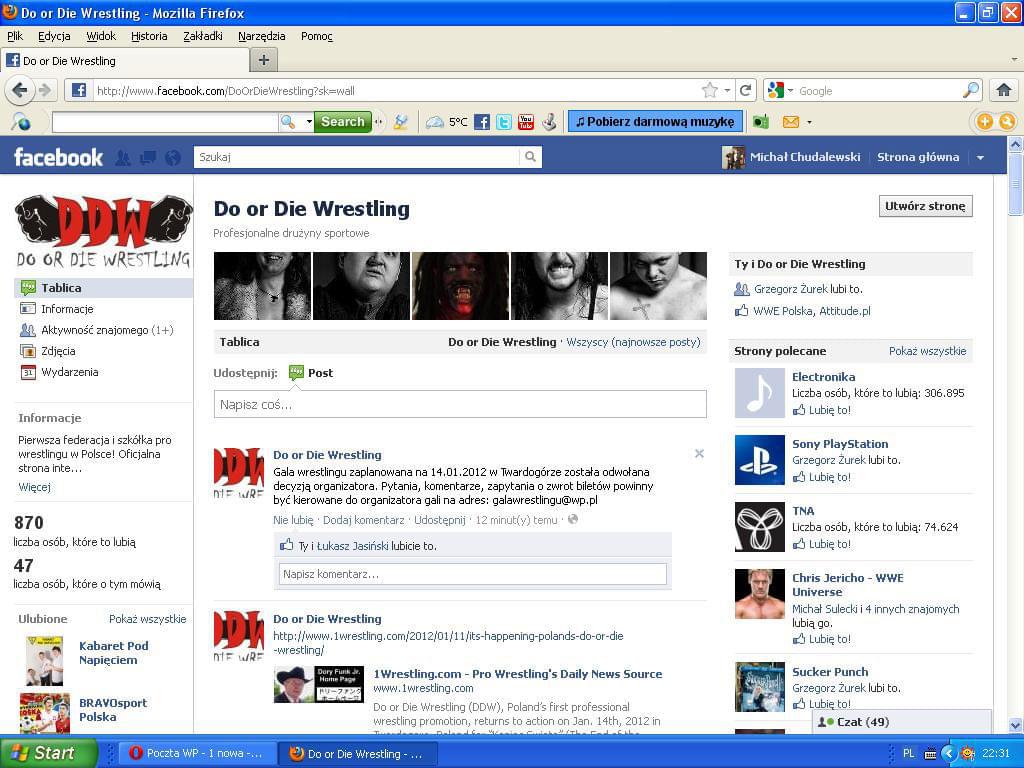The width and height of the screenshot is (1024, 768).
Task: Open the toolbar search box dropdown arrow
Action: [x=309, y=122]
